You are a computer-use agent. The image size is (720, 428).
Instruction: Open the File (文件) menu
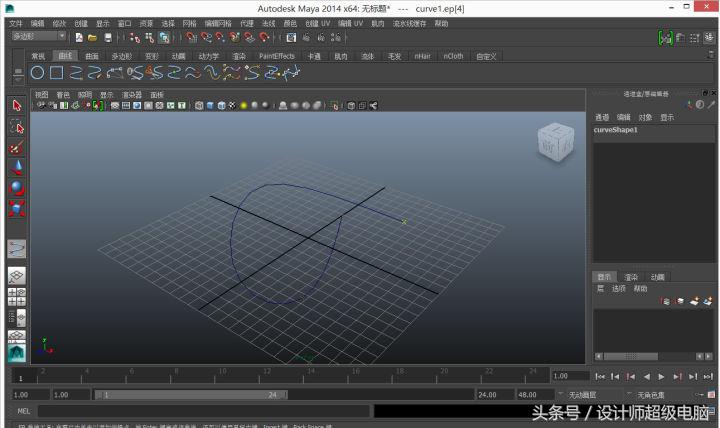16,23
